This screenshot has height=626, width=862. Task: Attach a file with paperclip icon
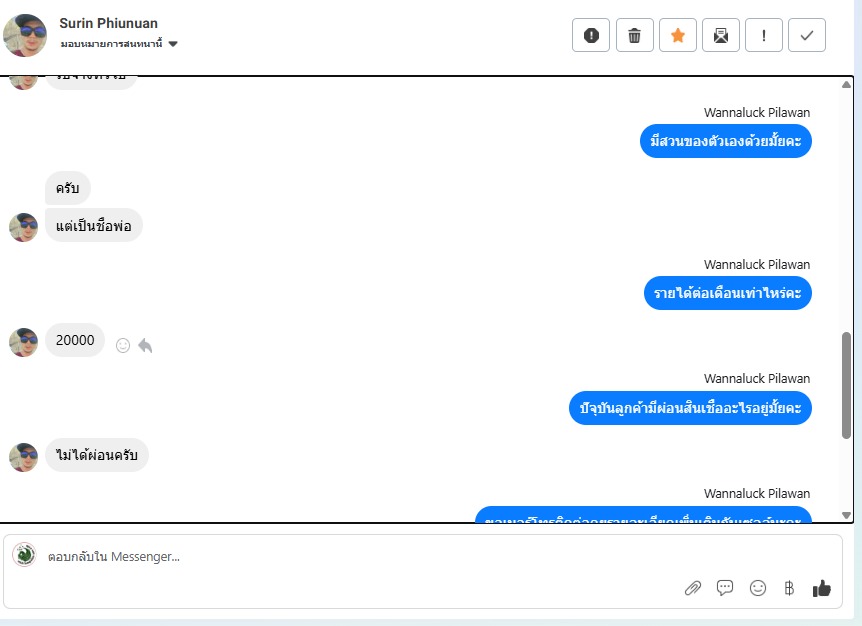point(693,588)
